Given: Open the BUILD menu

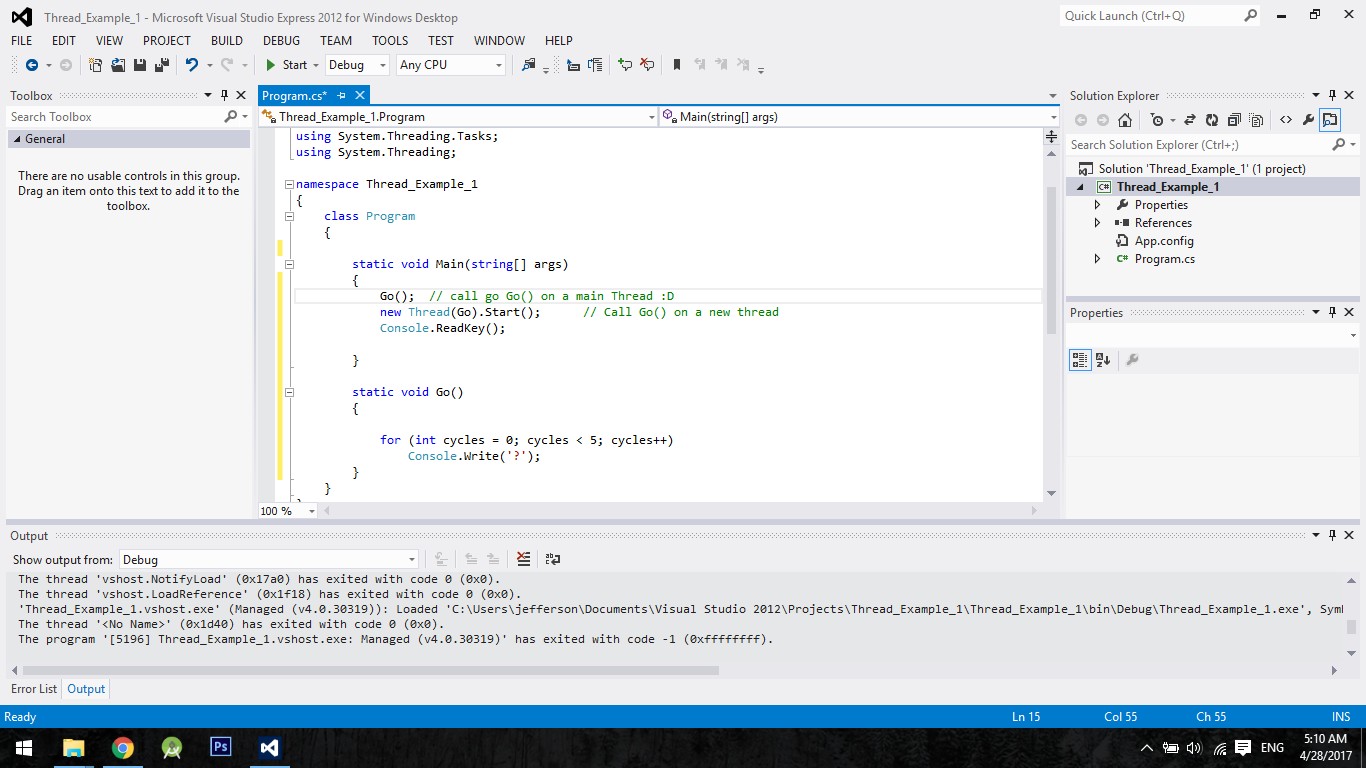Looking at the screenshot, I should (227, 41).
